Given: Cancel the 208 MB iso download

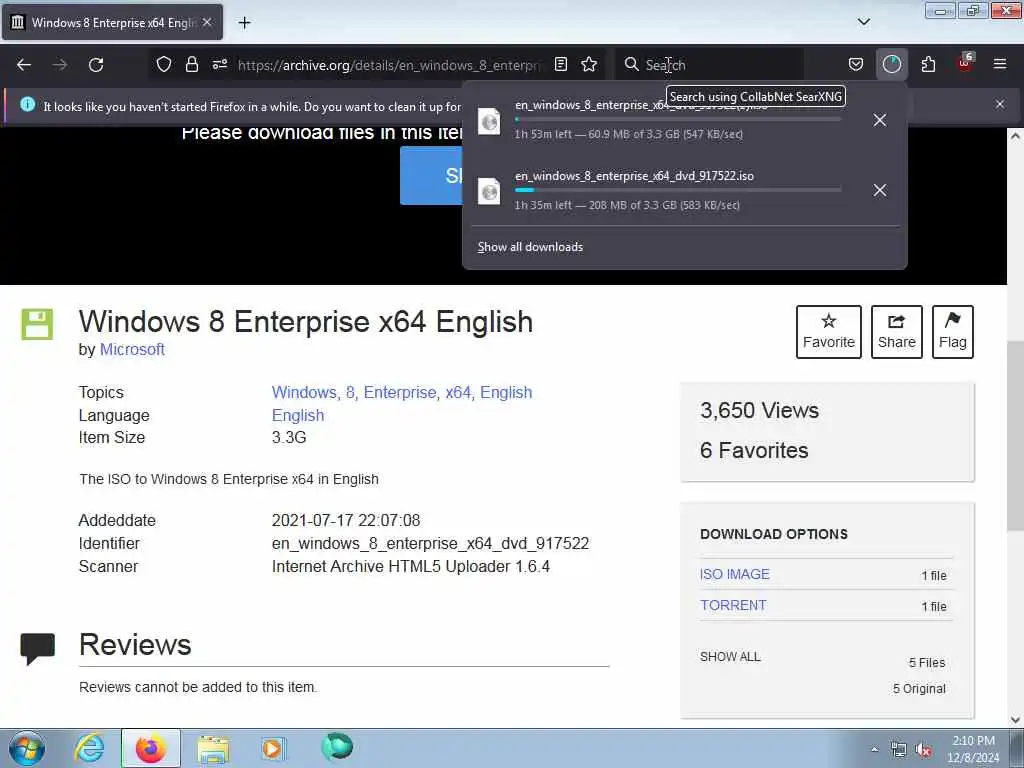Looking at the screenshot, I should 880,191.
